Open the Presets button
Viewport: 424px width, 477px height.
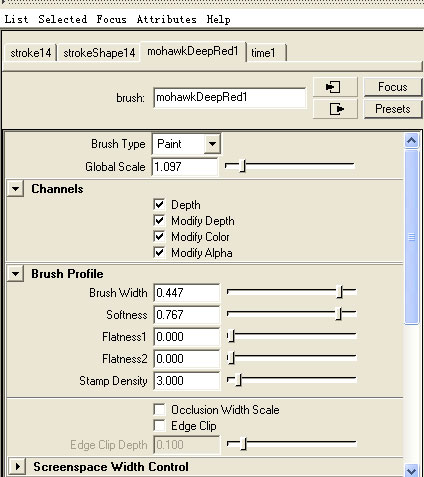pyautogui.click(x=393, y=109)
